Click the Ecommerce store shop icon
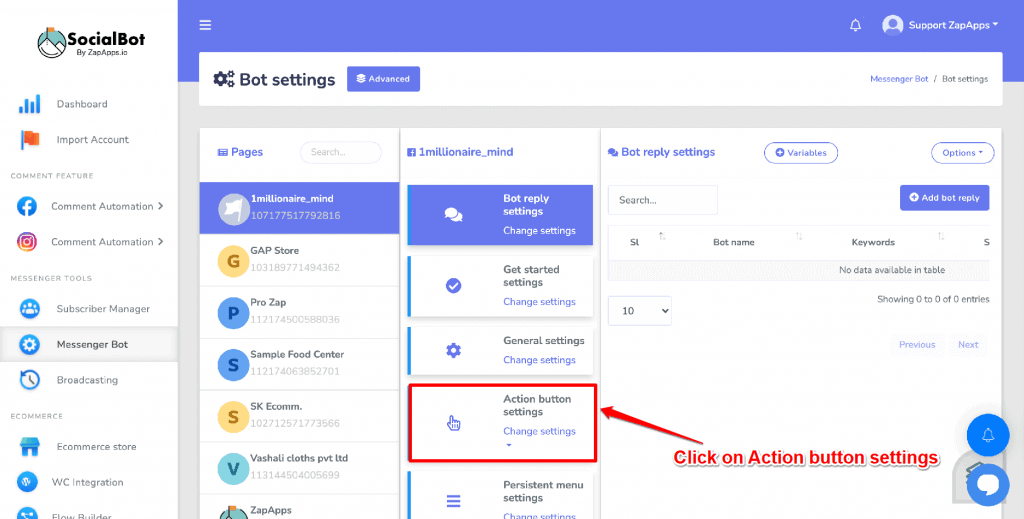This screenshot has width=1024, height=519. tap(29, 447)
